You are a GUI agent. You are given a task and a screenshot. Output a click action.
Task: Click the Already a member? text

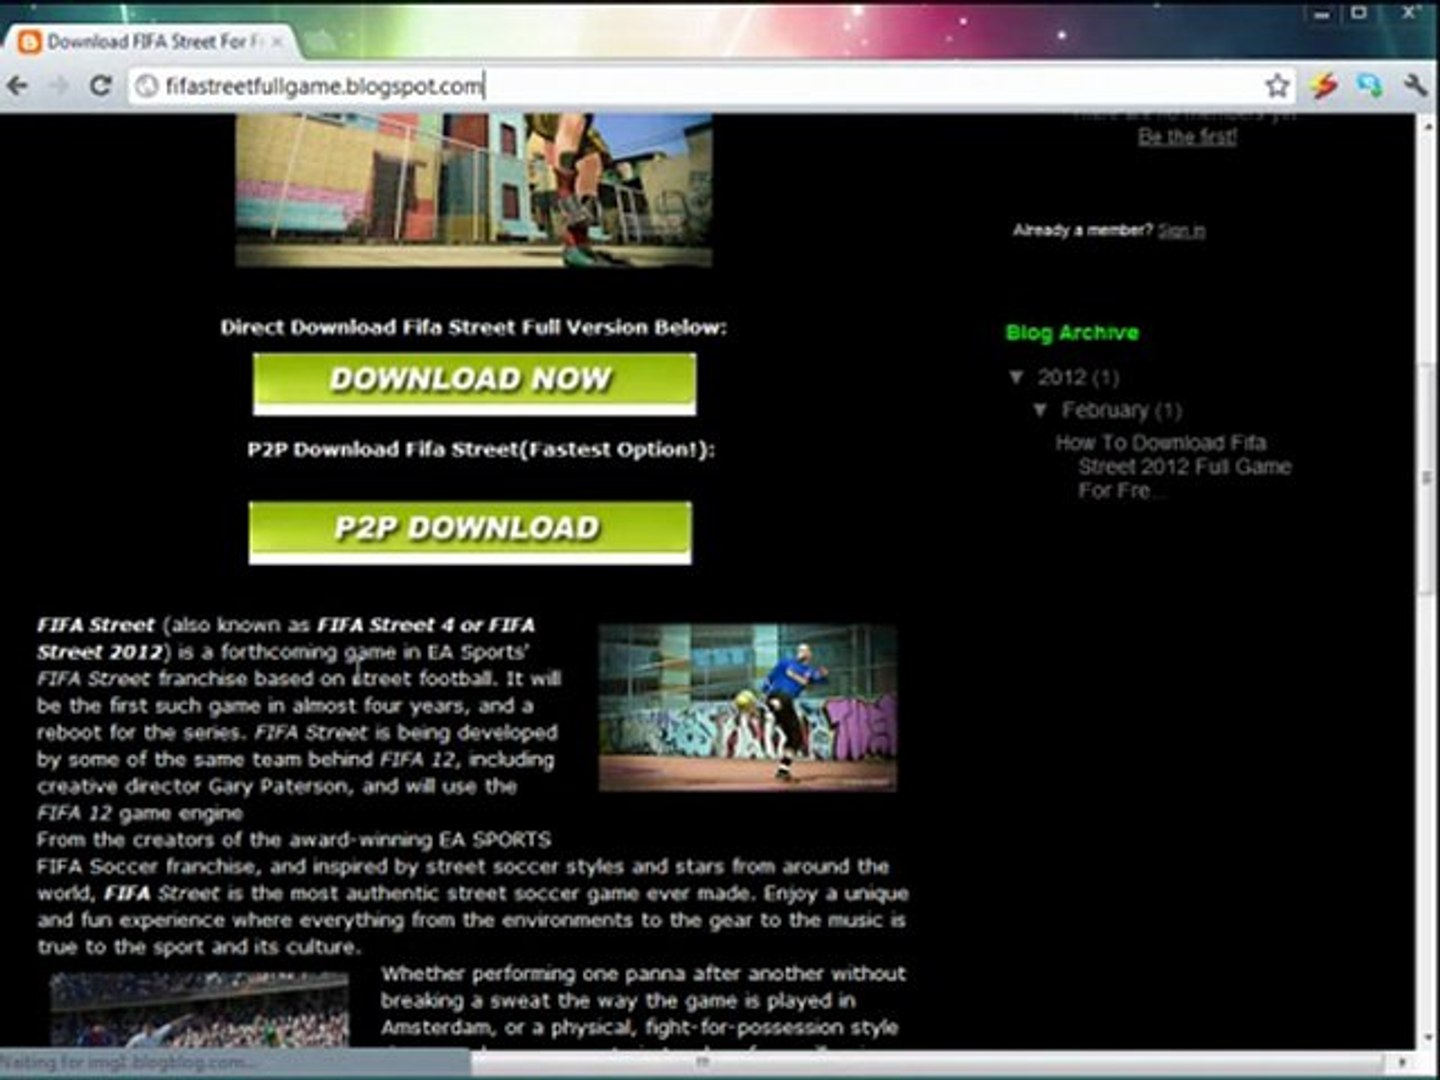(1082, 231)
